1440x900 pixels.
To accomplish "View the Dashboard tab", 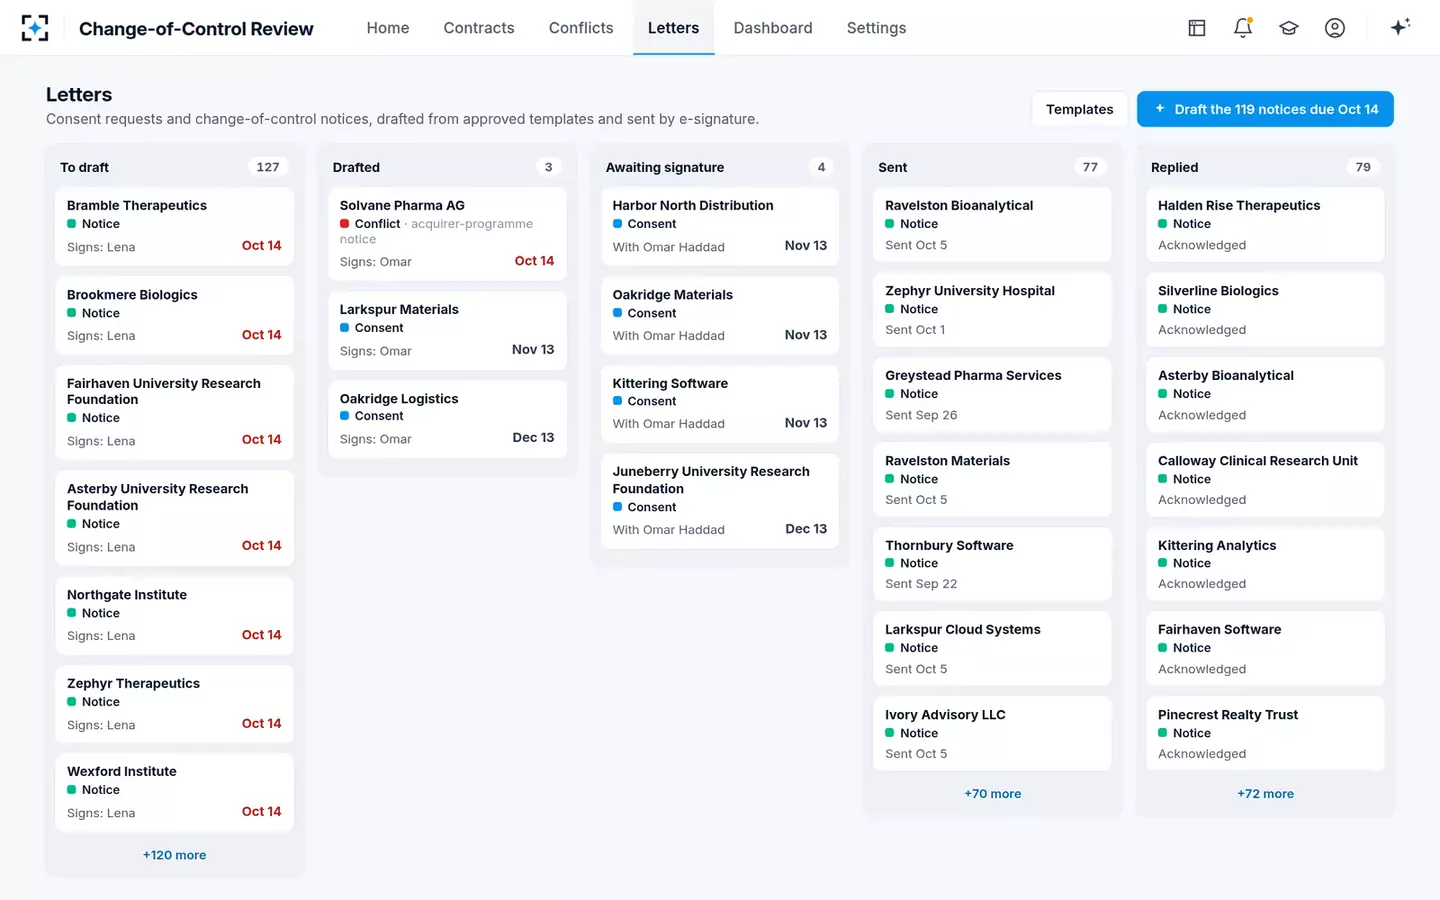I will pos(773,28).
